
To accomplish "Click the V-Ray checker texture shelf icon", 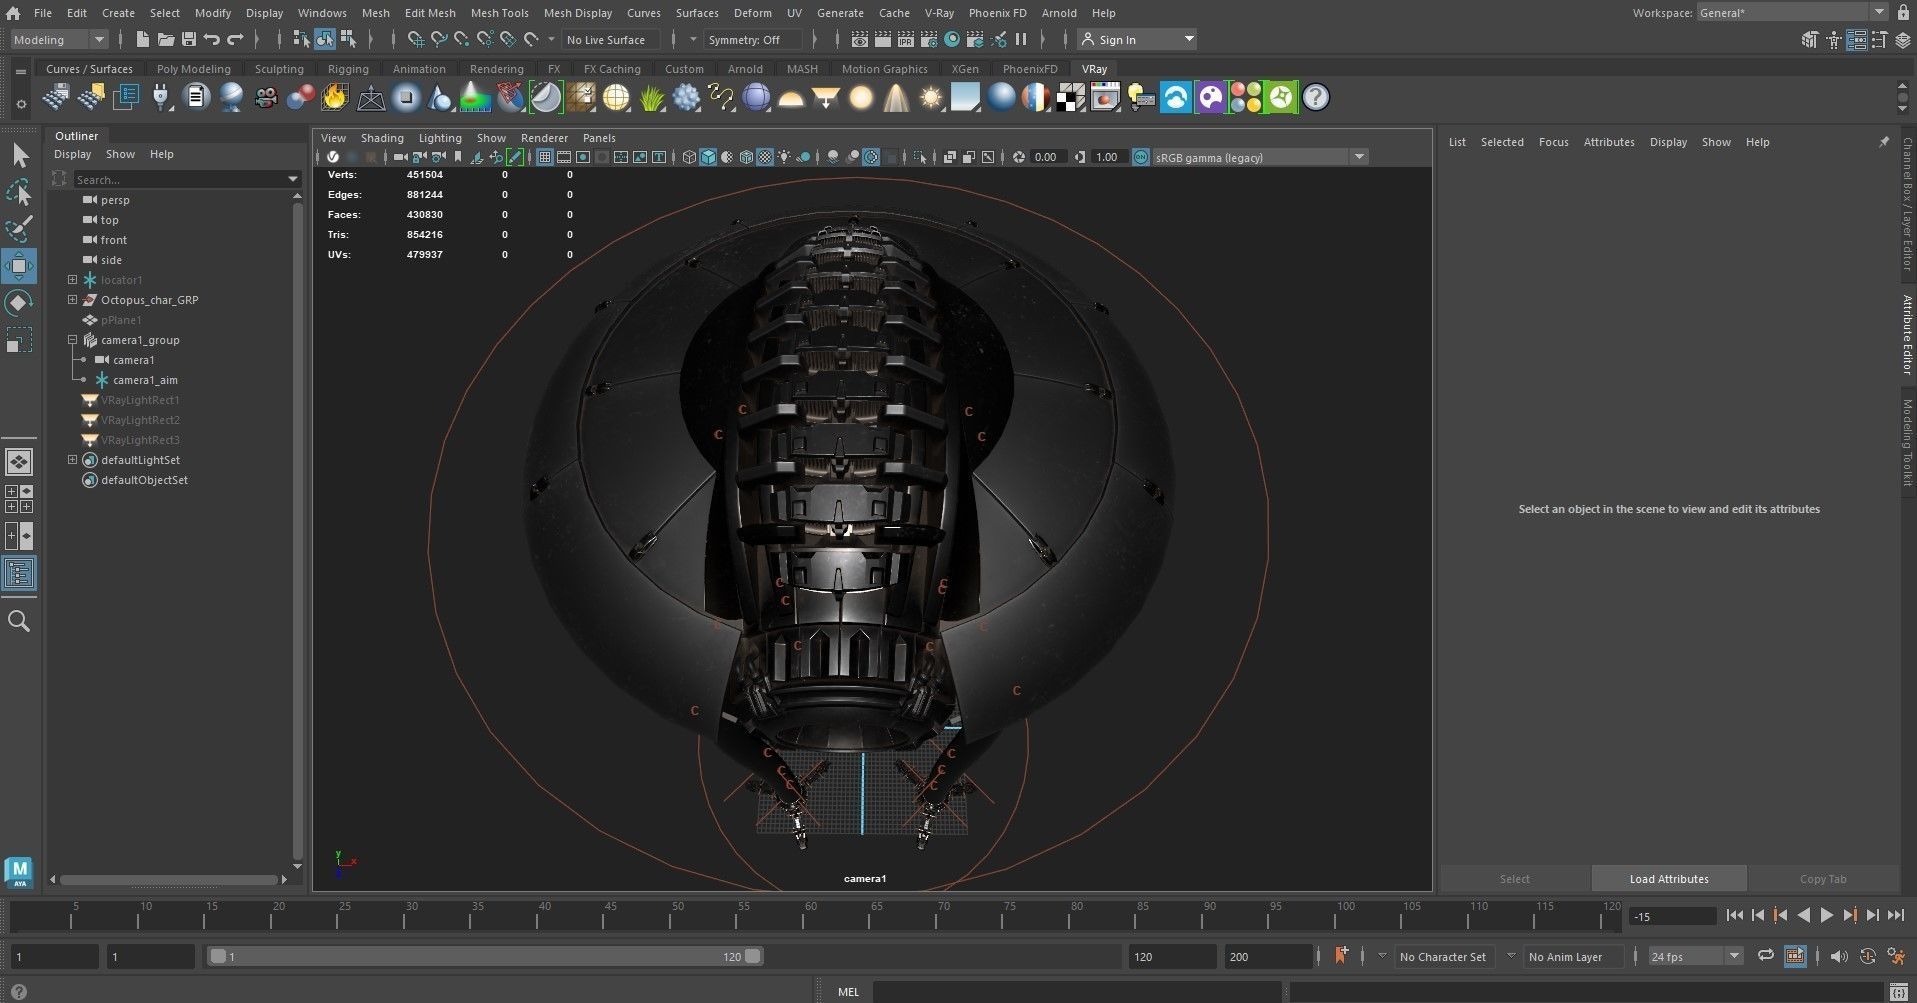I will [x=1070, y=97].
